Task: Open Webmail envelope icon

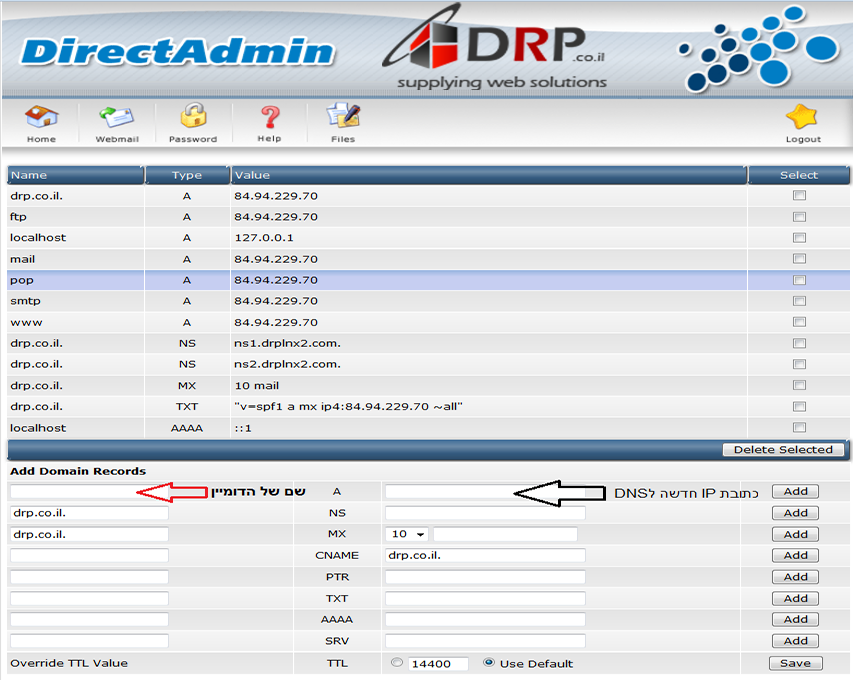Action: pos(116,118)
